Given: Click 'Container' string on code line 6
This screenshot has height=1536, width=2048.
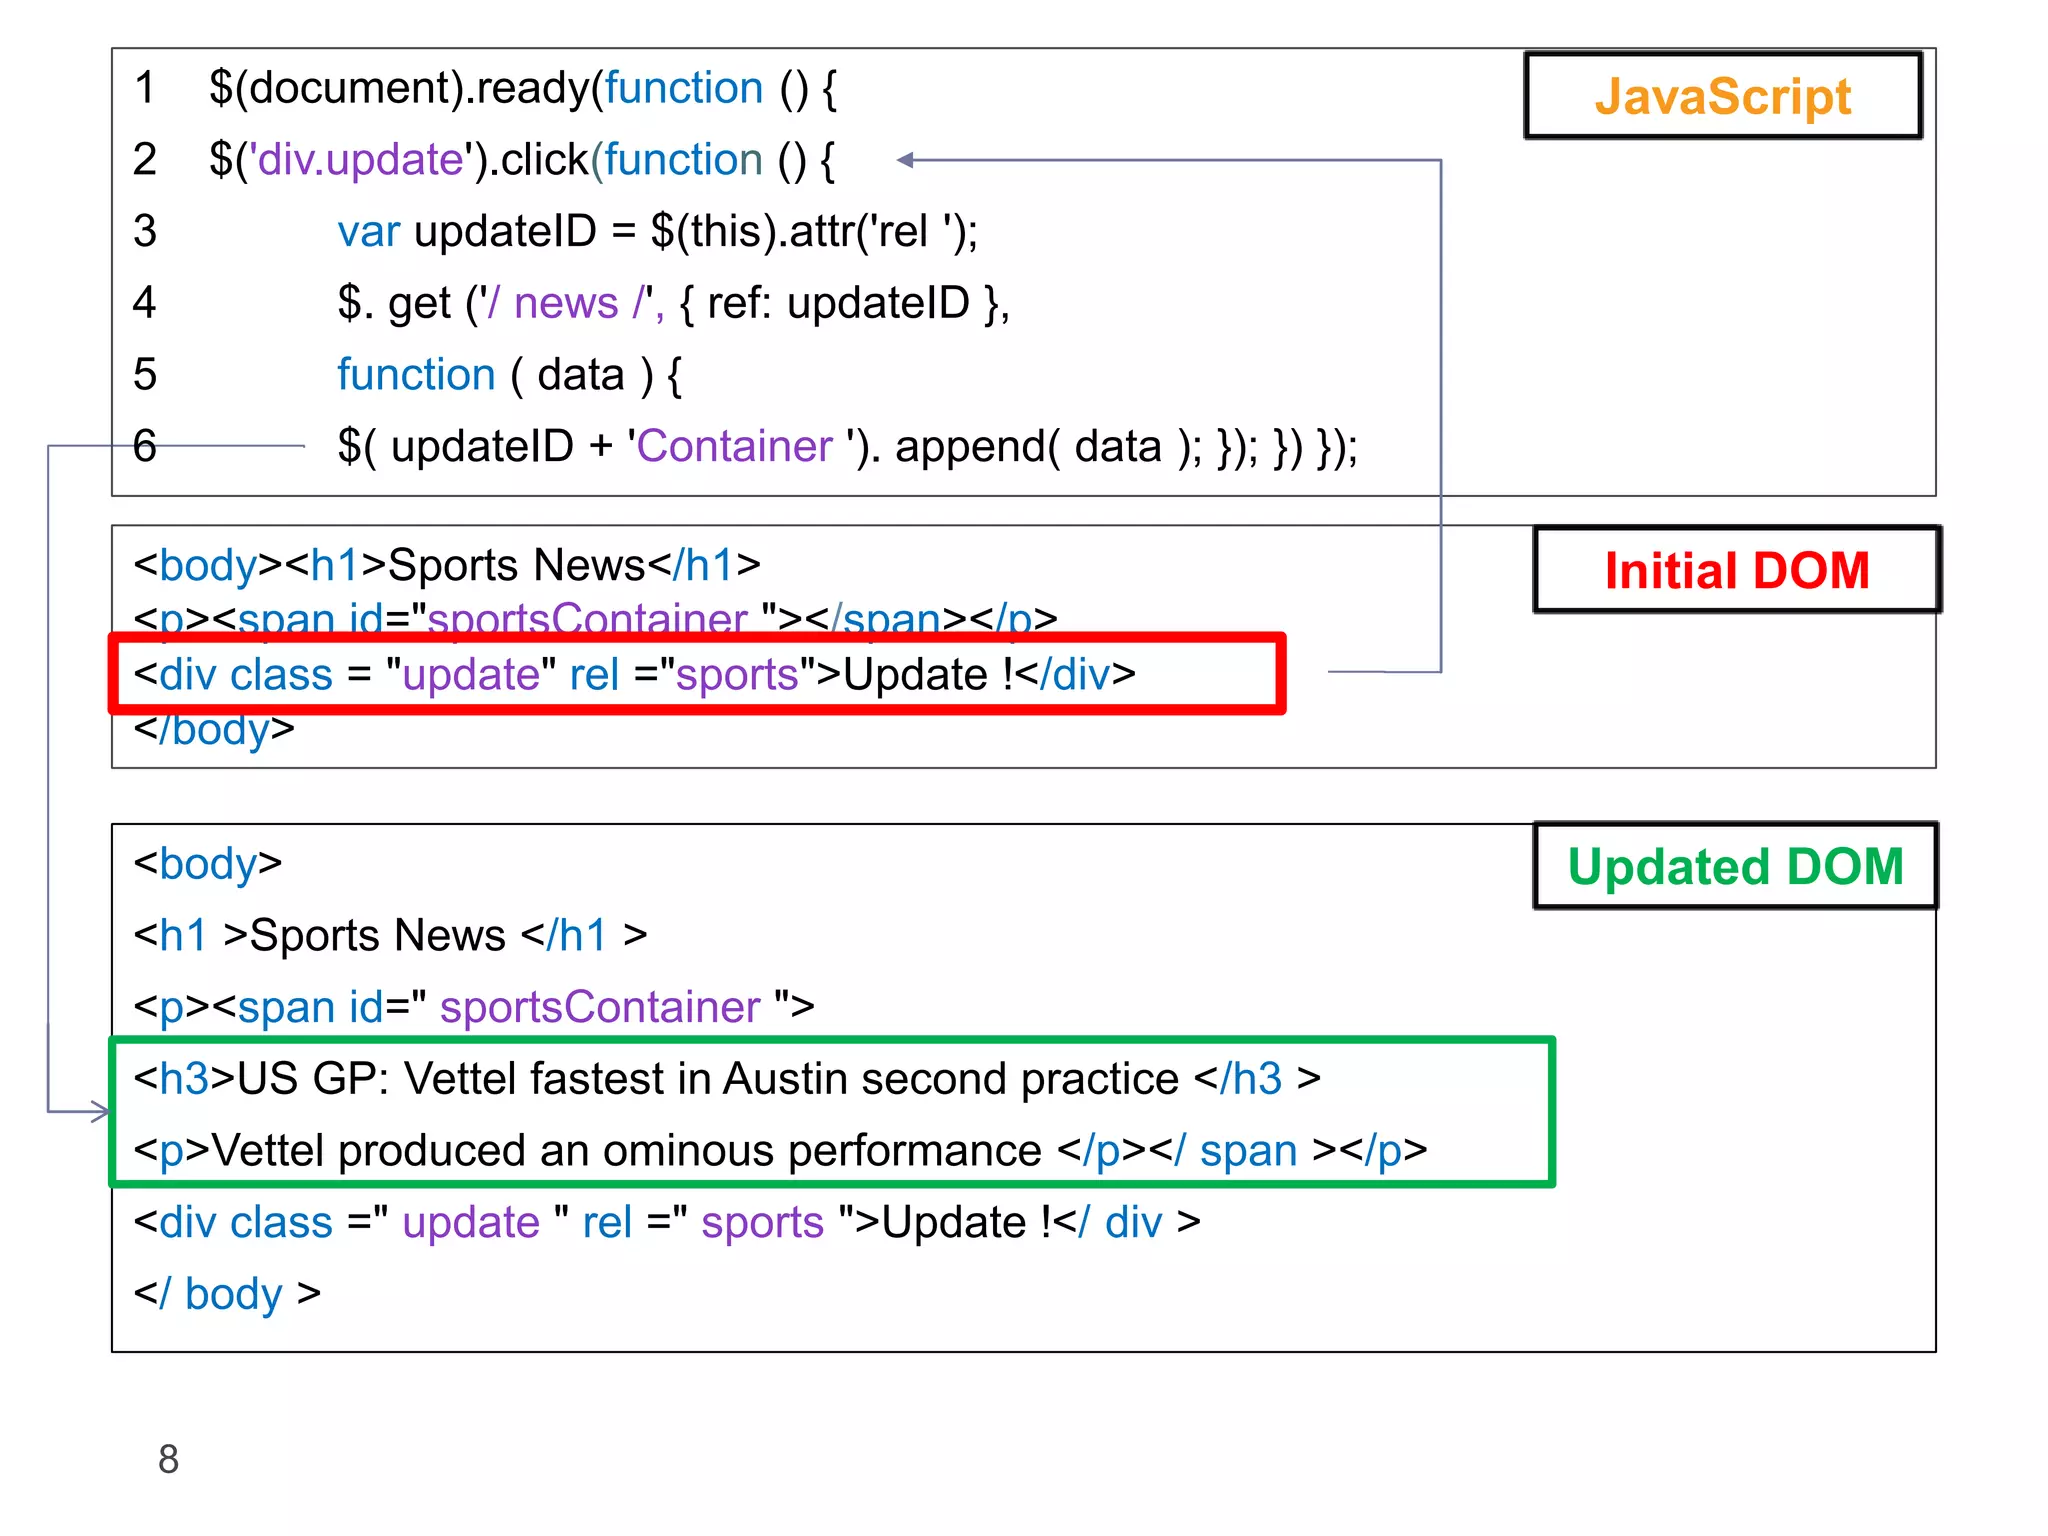Looking at the screenshot, I should click(734, 446).
